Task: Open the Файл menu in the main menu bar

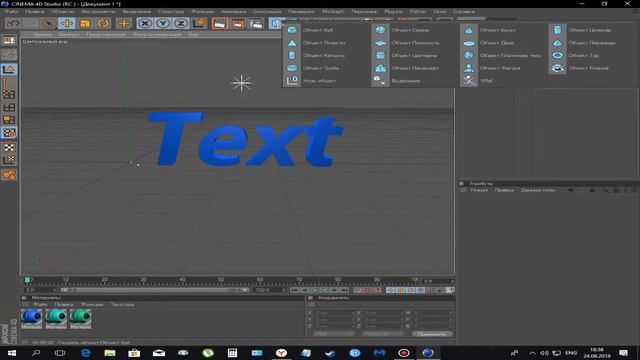Action: 11,11
